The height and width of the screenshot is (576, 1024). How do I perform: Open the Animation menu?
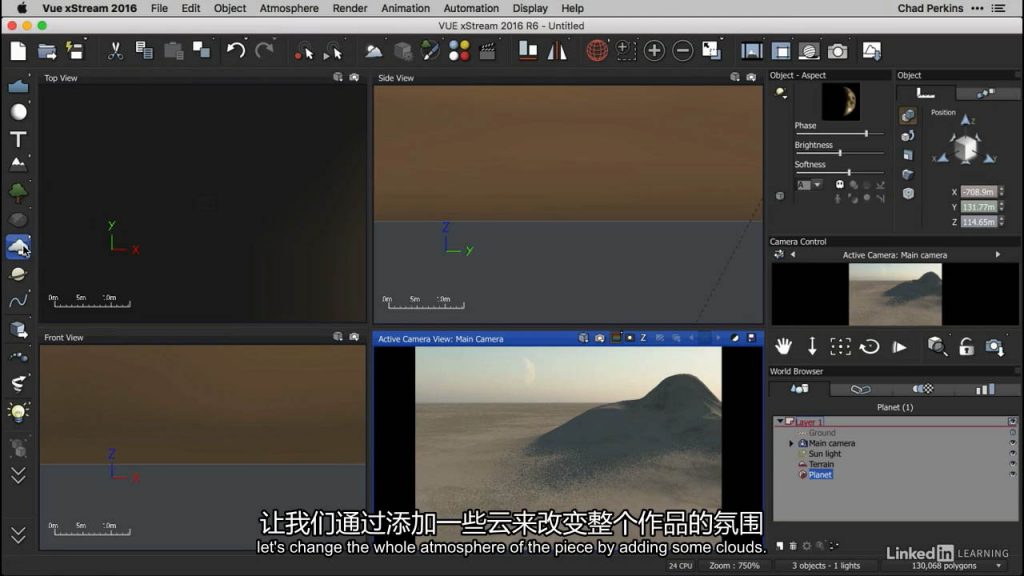tap(406, 8)
